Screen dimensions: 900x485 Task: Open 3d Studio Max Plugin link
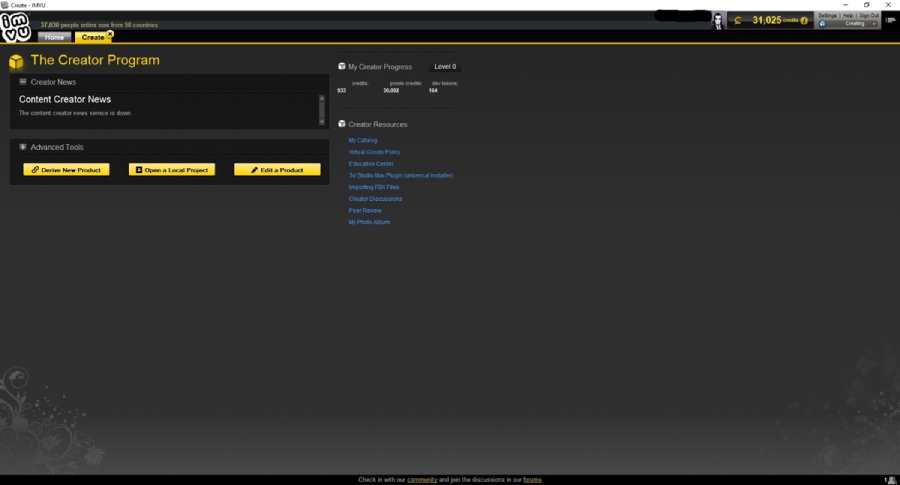[401, 176]
